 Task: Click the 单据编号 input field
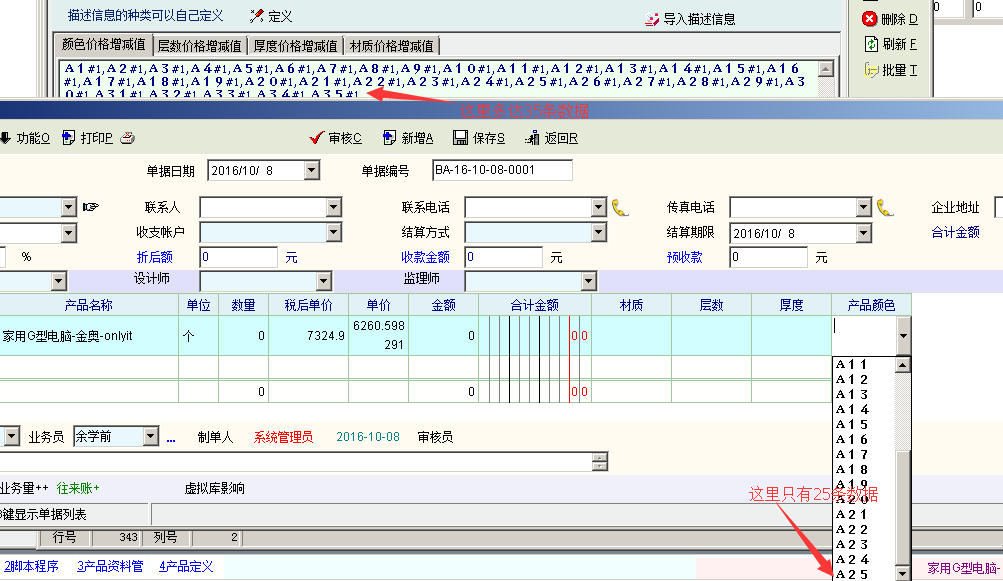click(502, 170)
